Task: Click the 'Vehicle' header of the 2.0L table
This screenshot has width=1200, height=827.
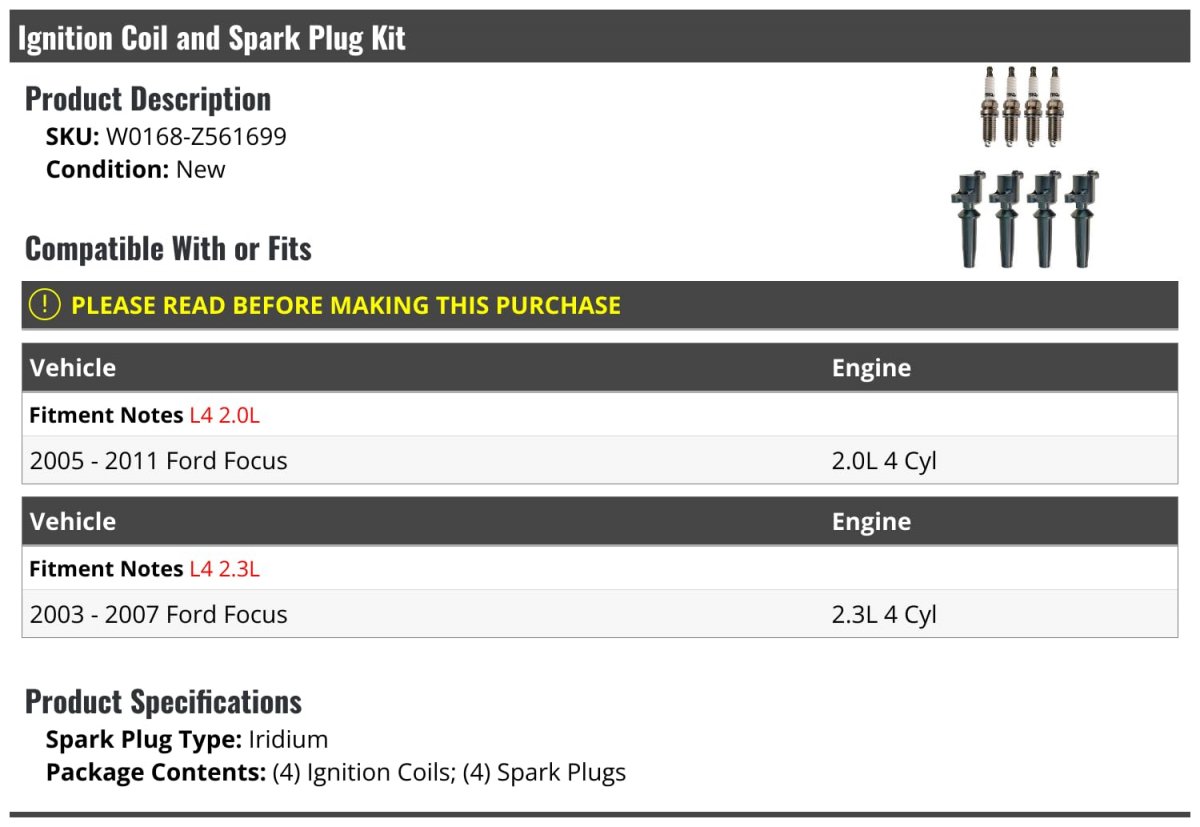Action: click(73, 368)
